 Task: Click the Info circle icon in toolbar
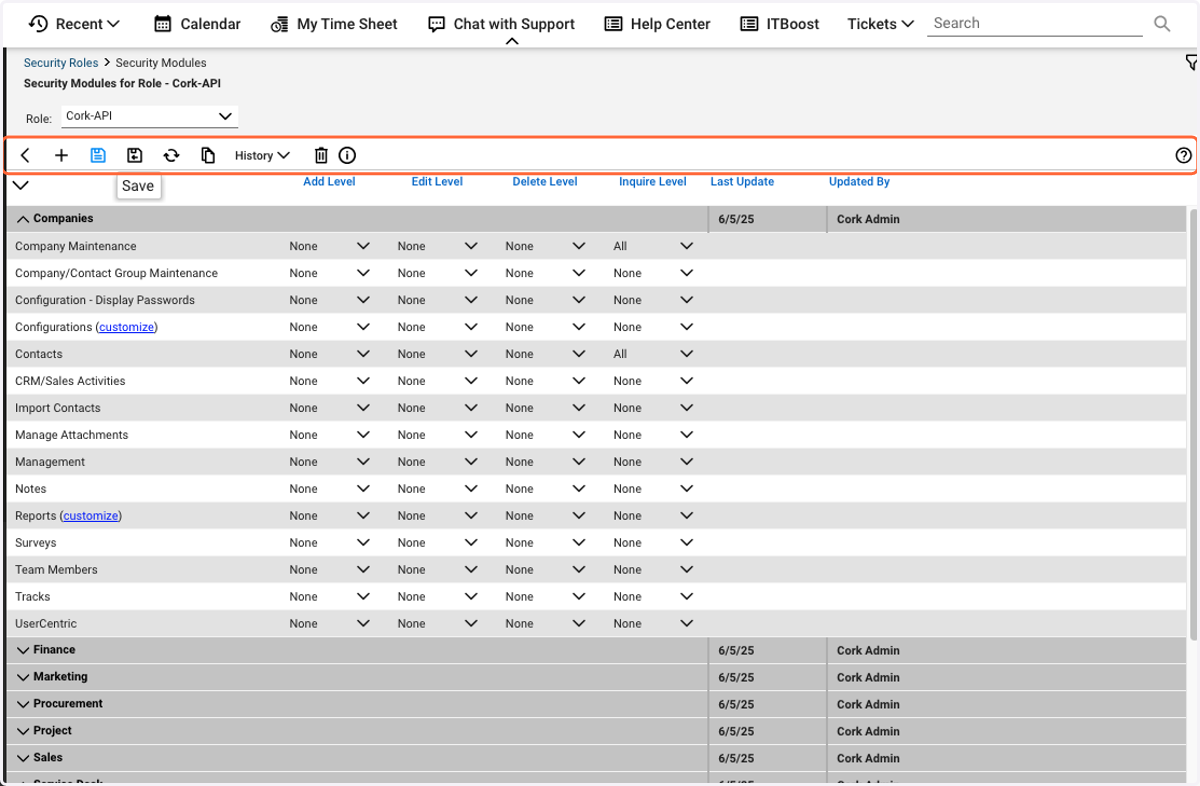(347, 155)
